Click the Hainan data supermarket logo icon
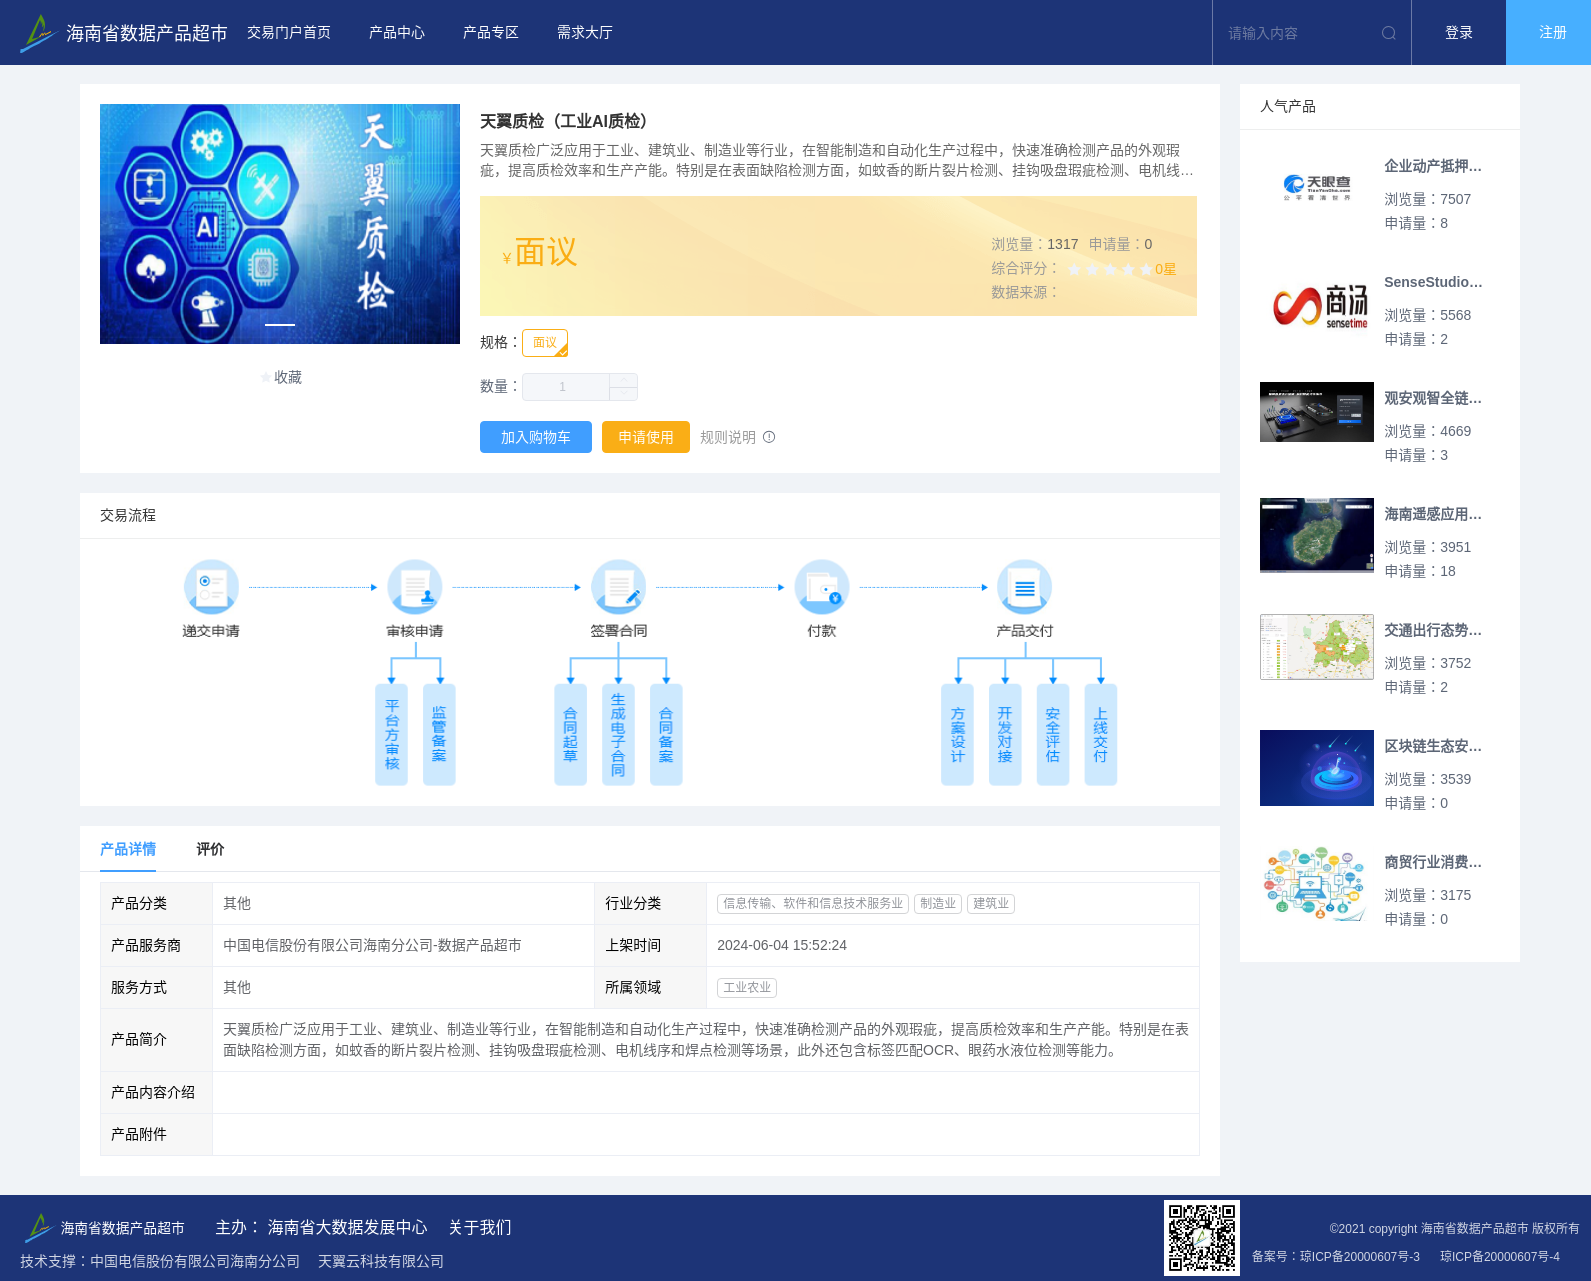 point(38,33)
